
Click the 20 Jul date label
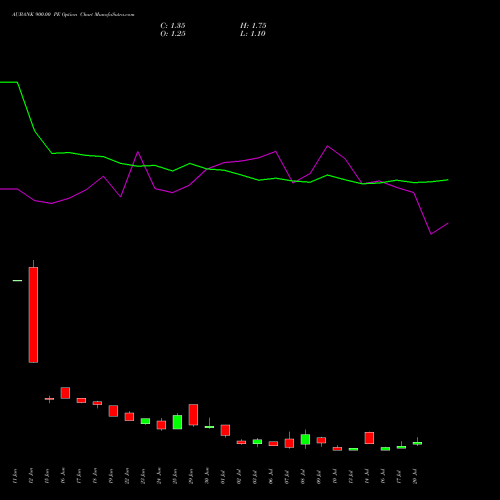pyautogui.click(x=415, y=476)
